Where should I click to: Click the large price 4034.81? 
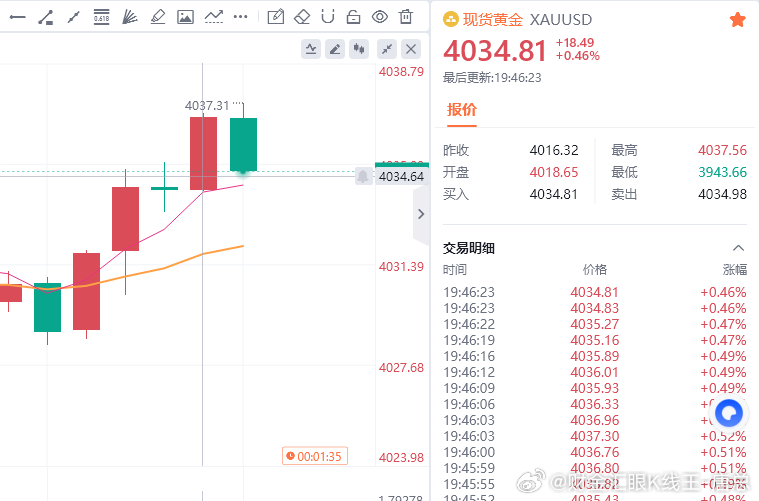495,51
